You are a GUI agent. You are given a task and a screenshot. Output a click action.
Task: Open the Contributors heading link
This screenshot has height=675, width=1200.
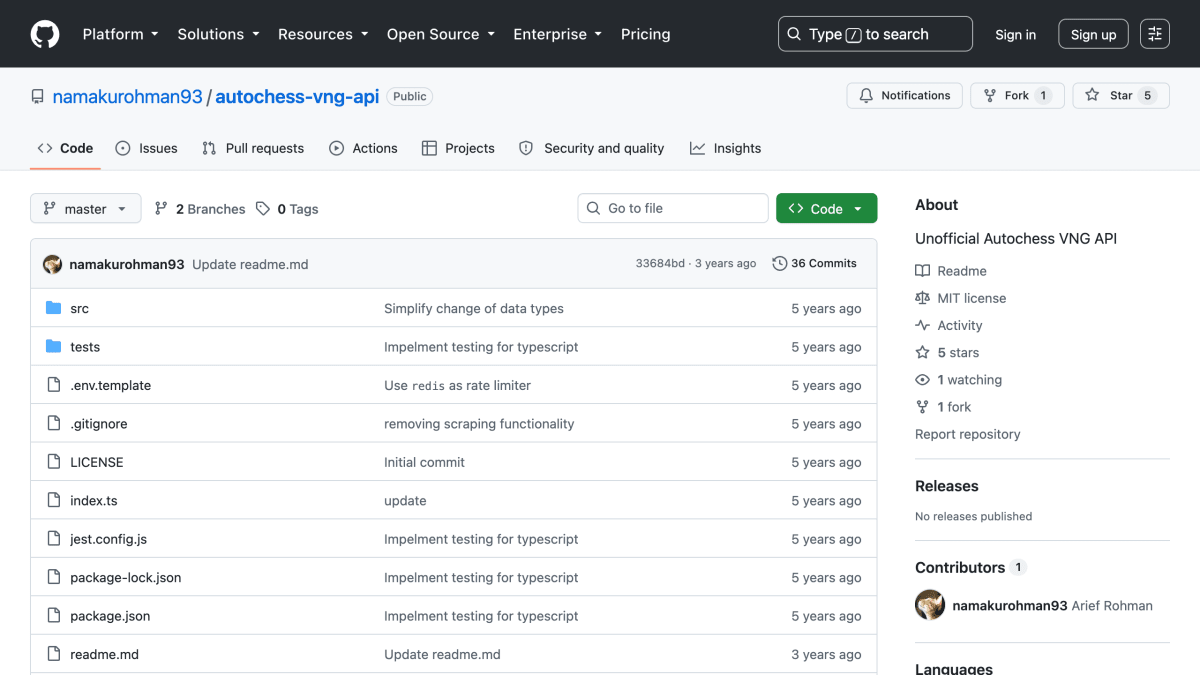click(971, 567)
